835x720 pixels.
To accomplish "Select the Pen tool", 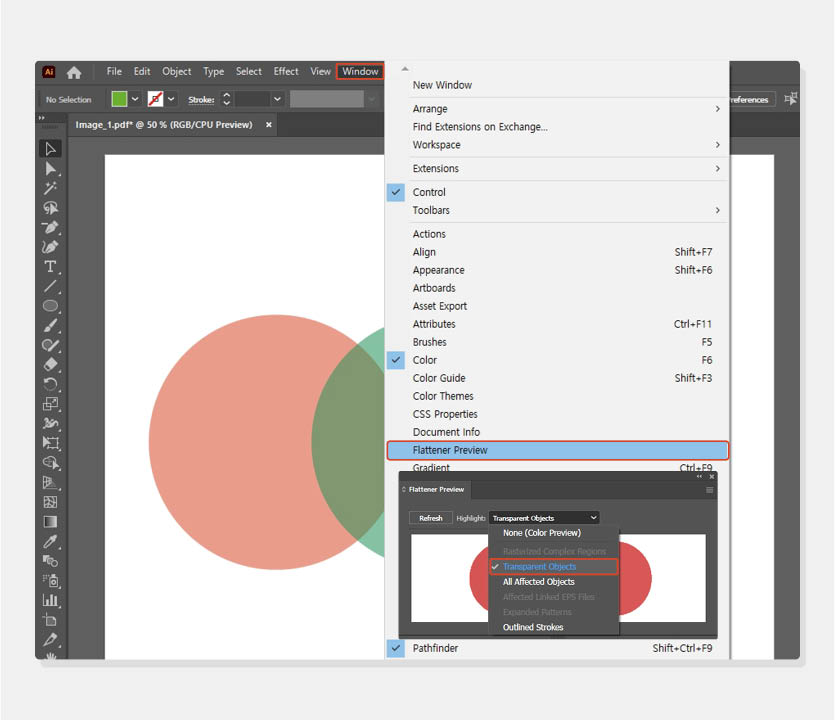I will click(51, 227).
